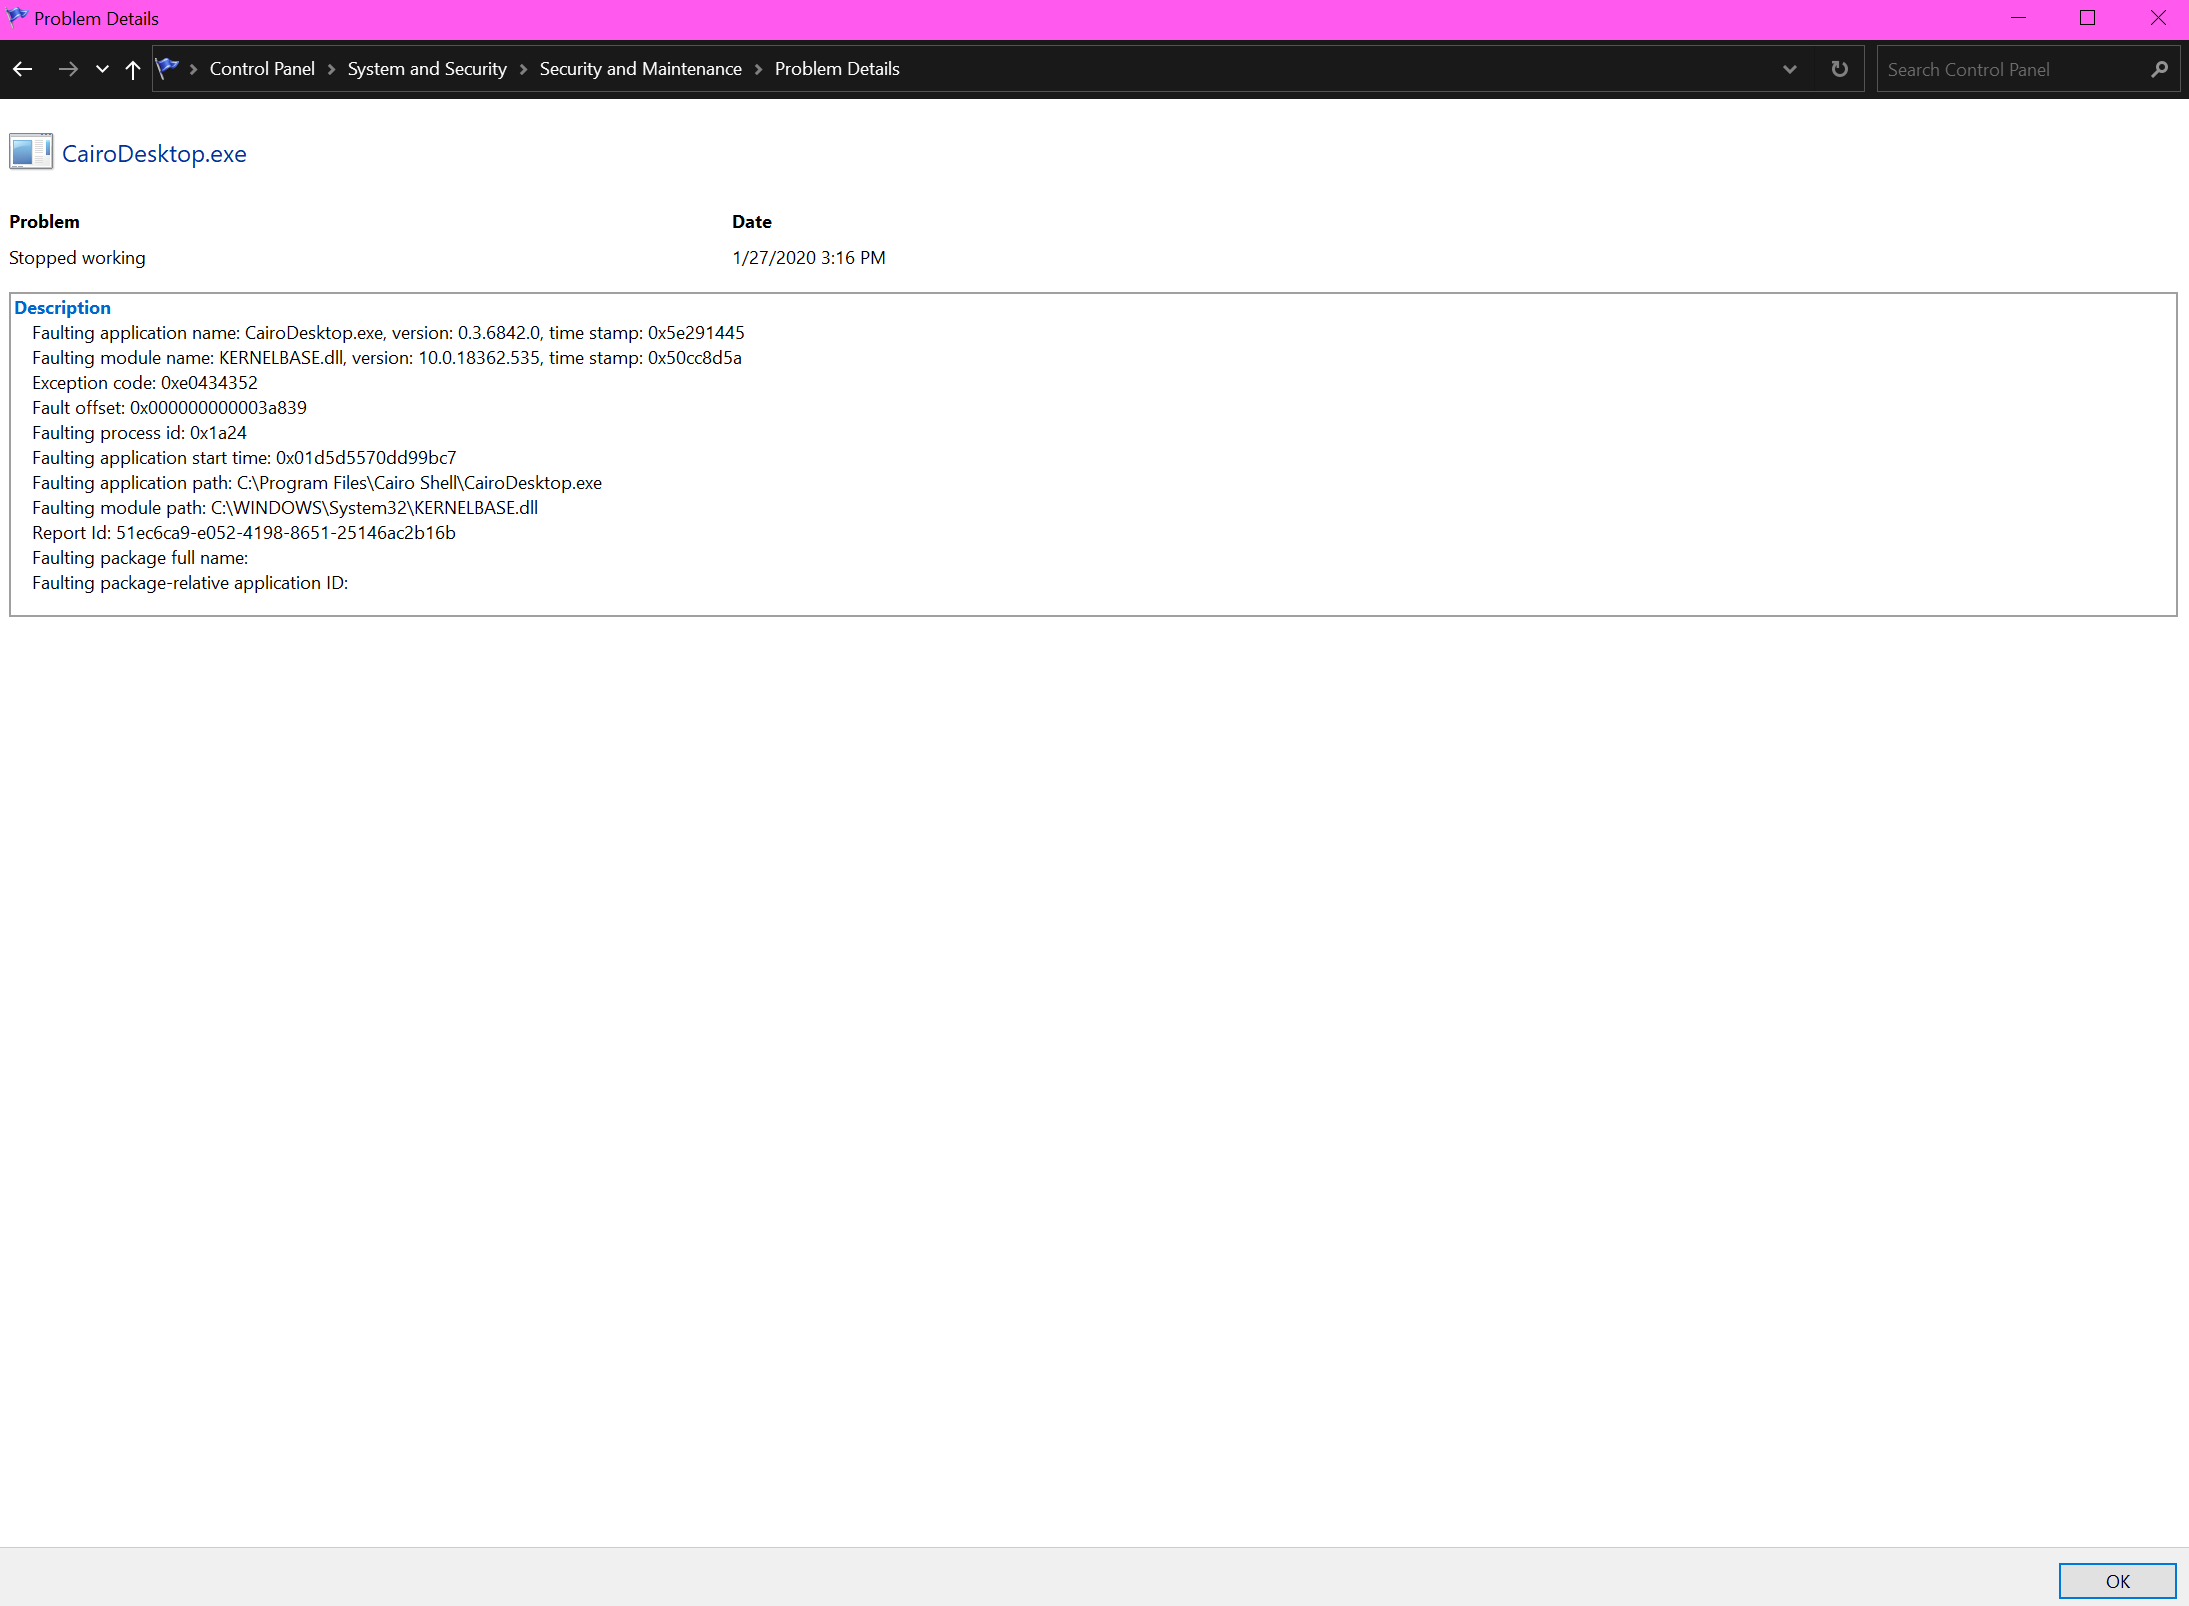The height and width of the screenshot is (1606, 2189).
Task: Expand the chevron after Control Panel breadcrumb
Action: pos(331,69)
